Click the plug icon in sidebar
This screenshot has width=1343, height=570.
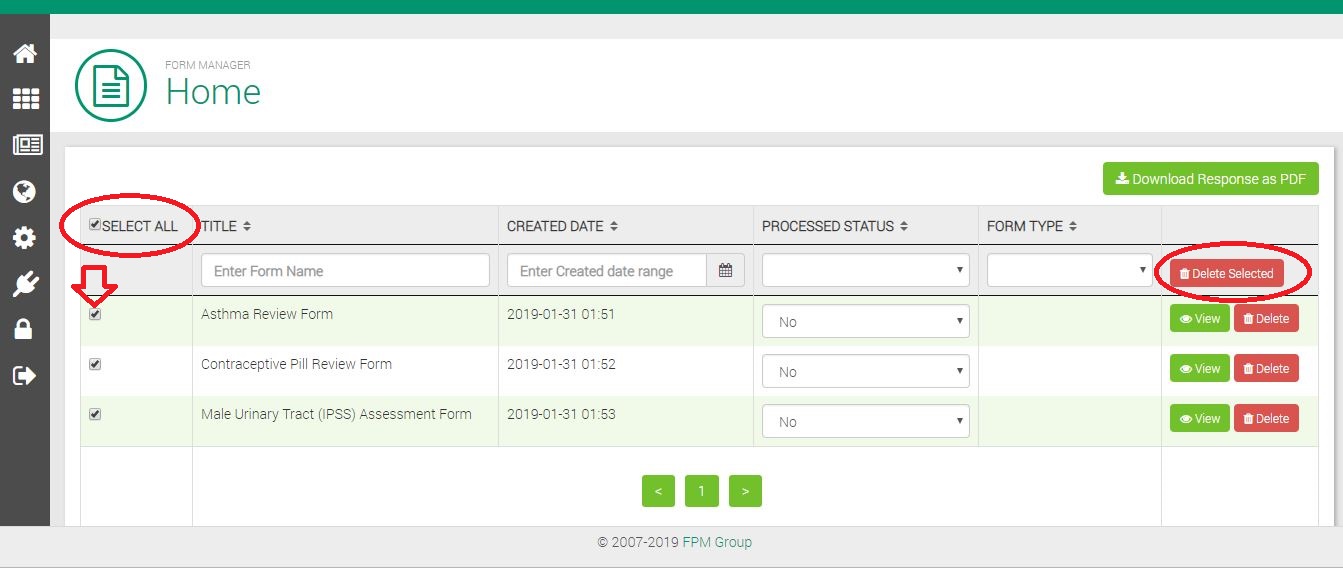(x=25, y=284)
